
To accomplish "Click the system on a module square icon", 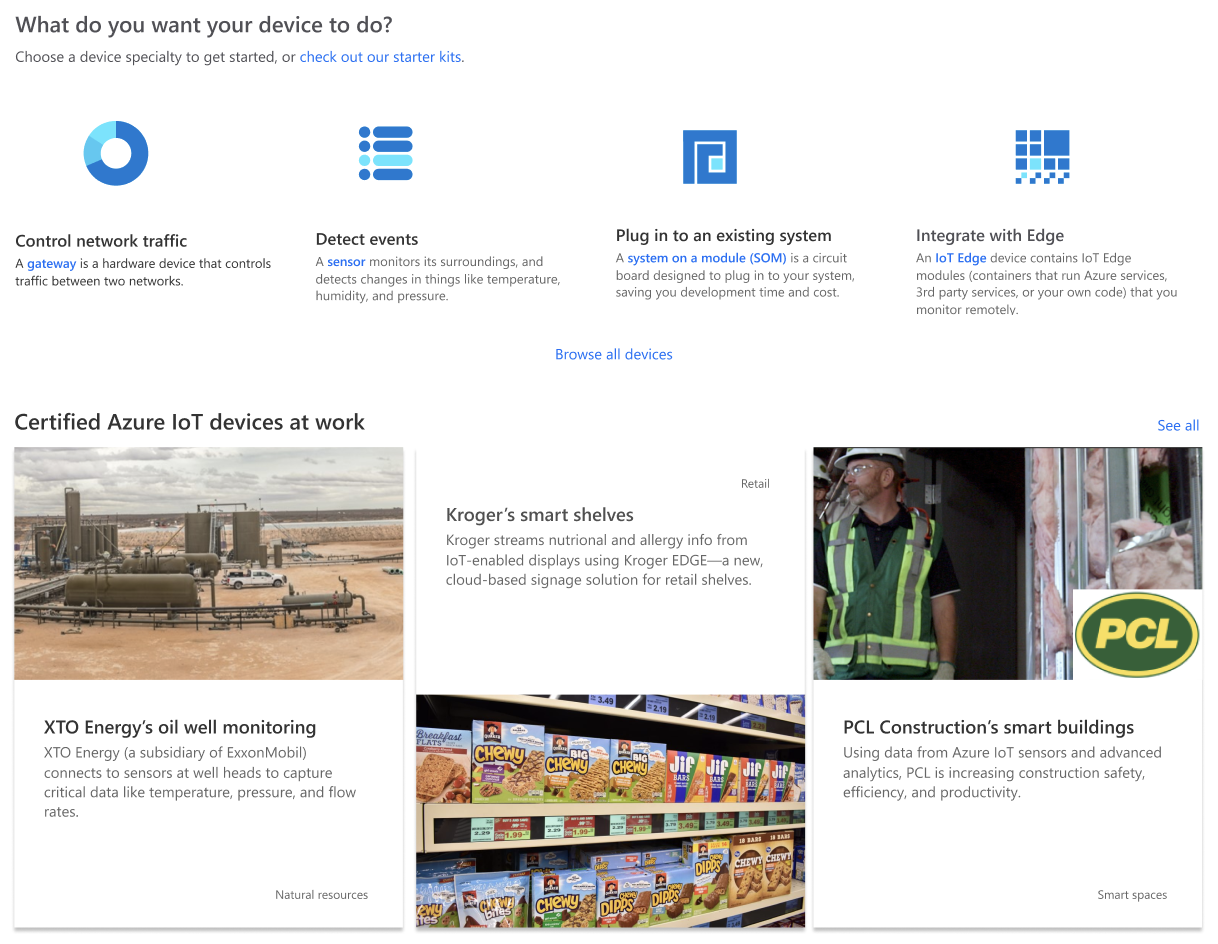I will (710, 157).
